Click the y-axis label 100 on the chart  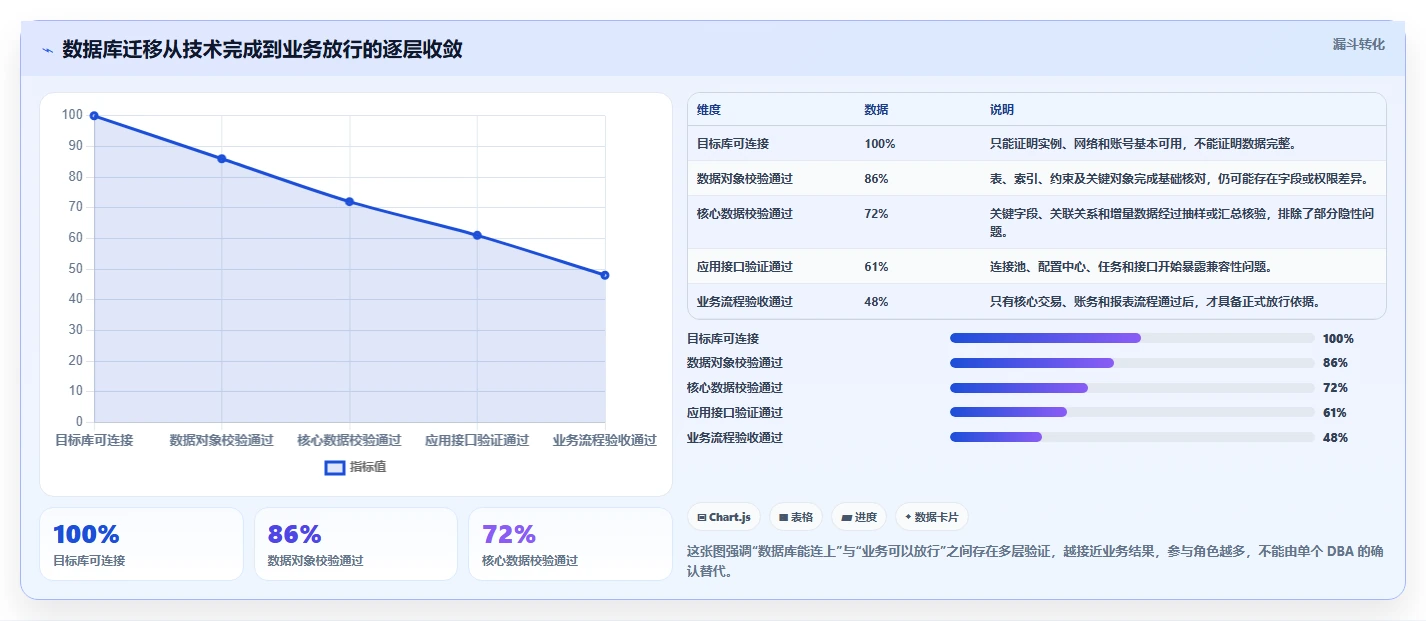pos(72,115)
